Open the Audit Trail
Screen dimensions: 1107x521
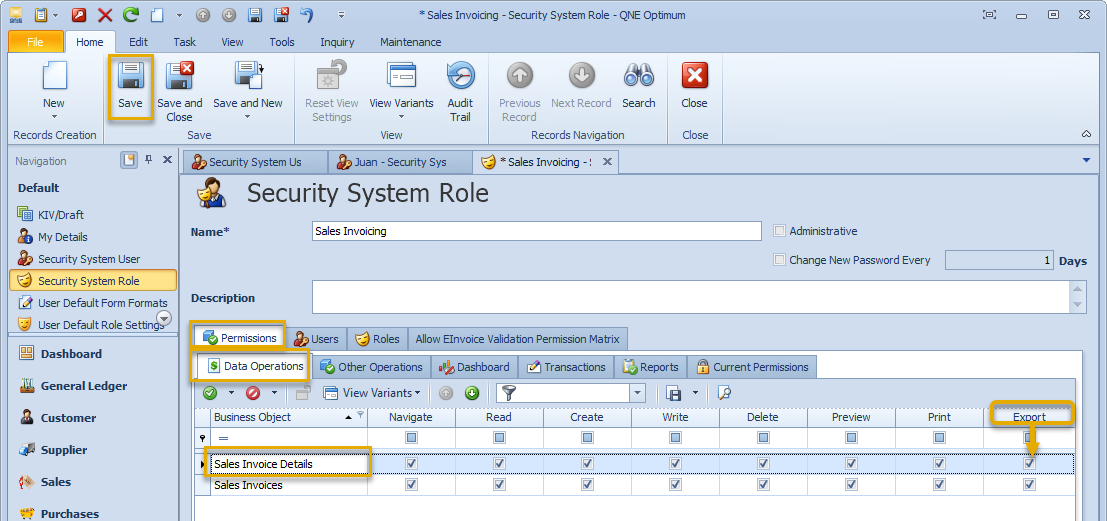[x=460, y=92]
